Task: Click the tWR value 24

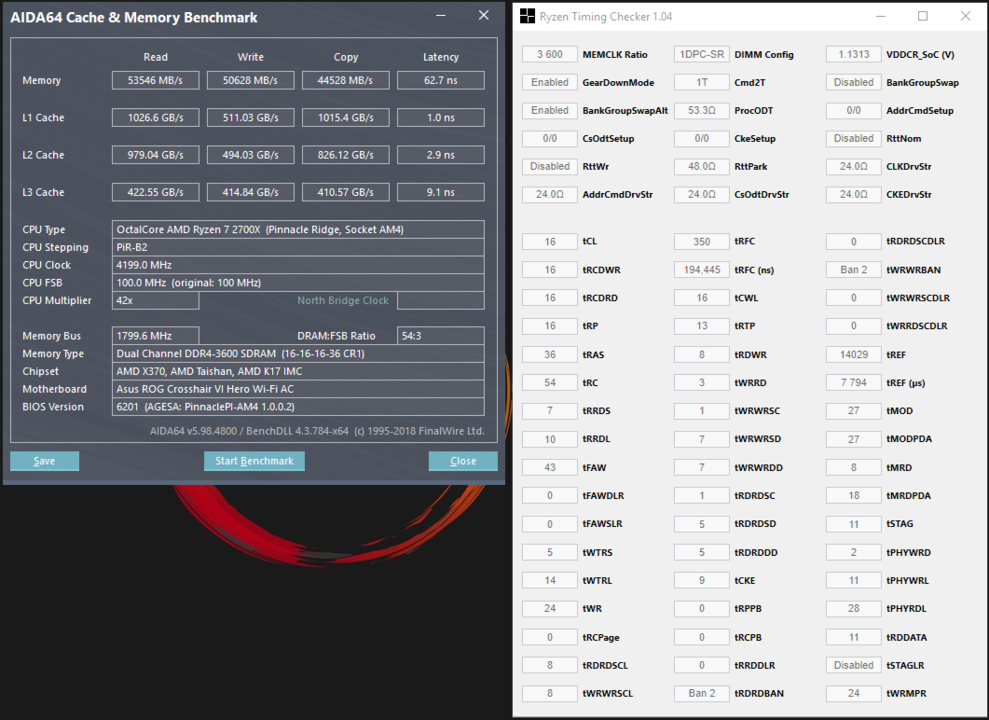Action: tap(550, 608)
